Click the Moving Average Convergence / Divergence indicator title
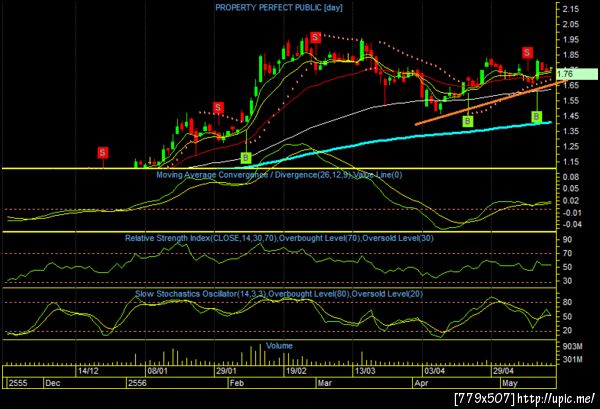 tap(279, 175)
